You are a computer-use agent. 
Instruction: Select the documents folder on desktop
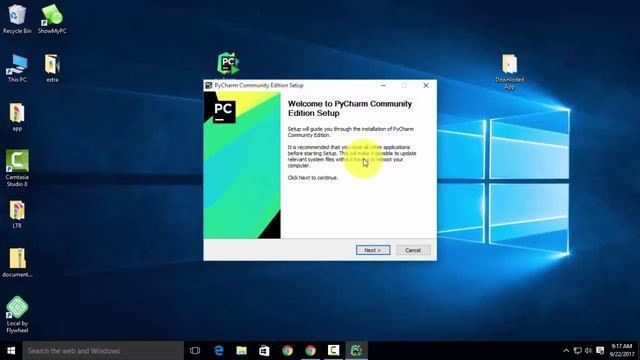[17, 263]
